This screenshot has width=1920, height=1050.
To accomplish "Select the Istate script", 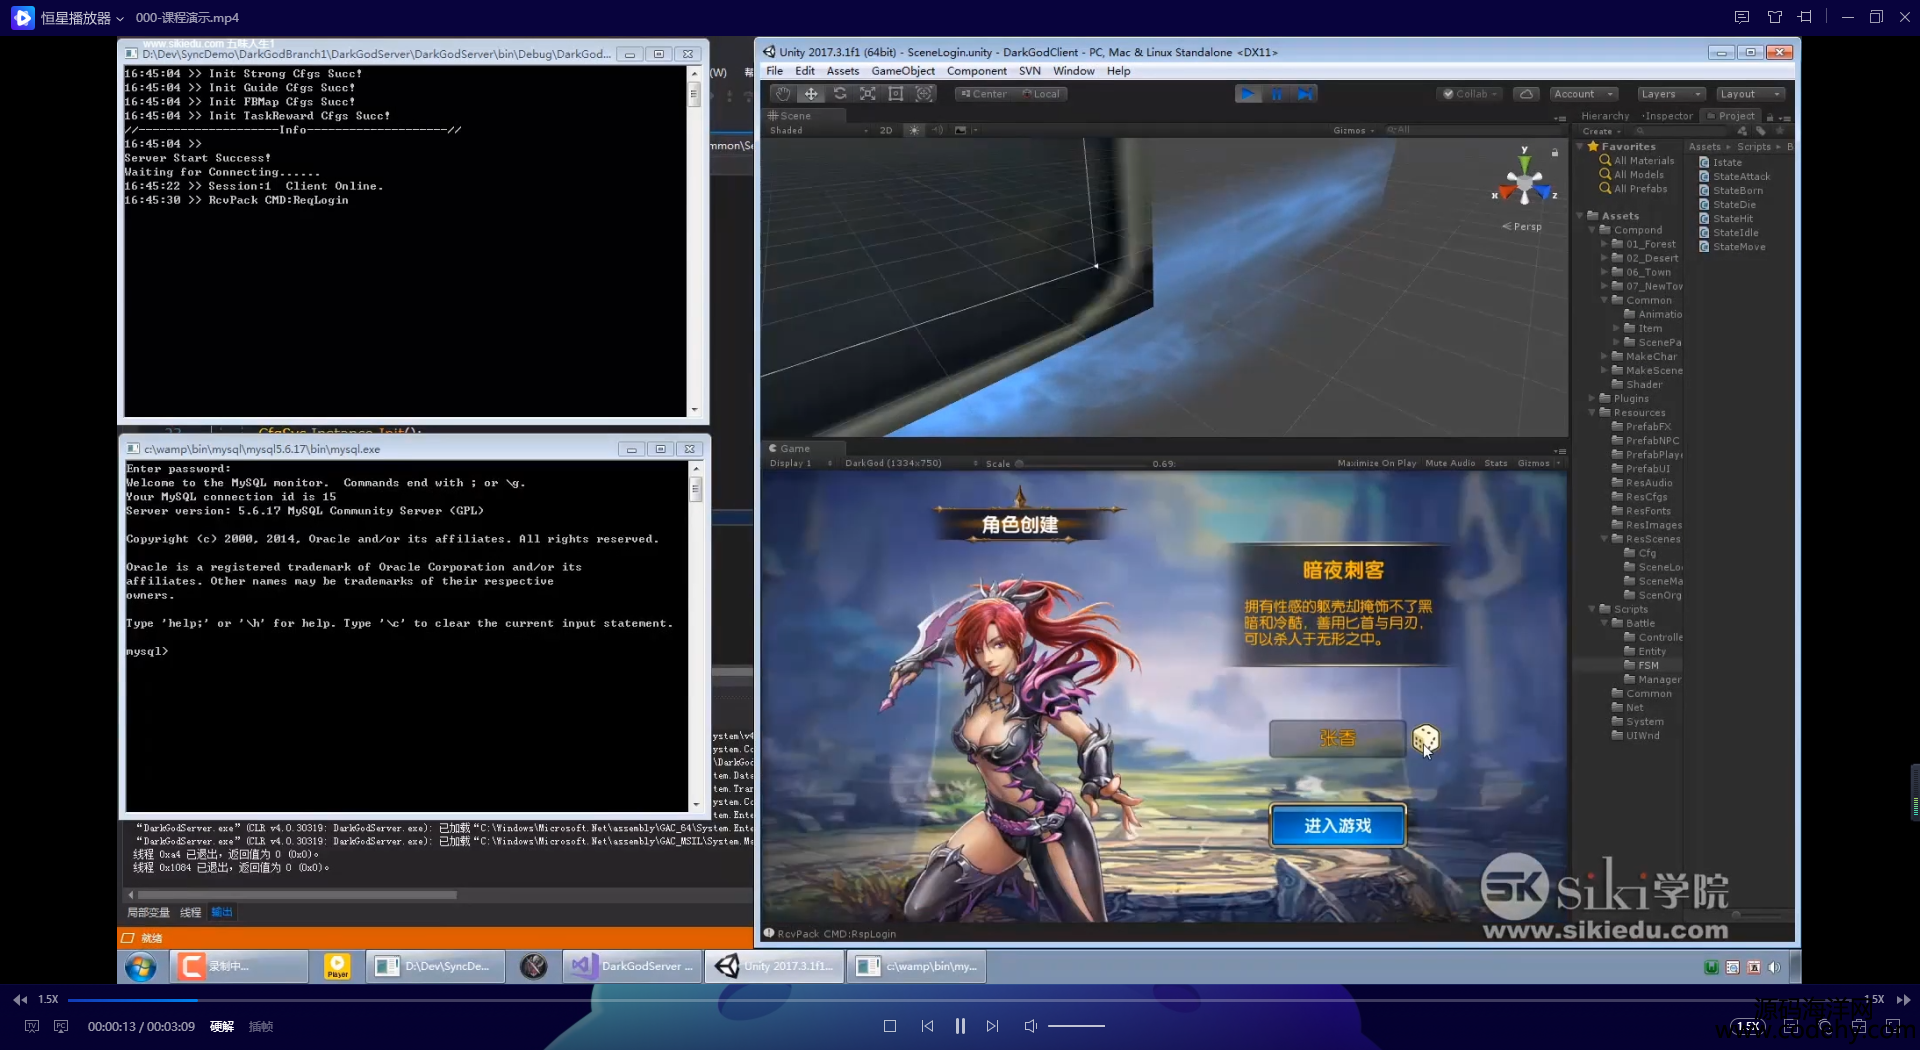I will pos(1720,163).
